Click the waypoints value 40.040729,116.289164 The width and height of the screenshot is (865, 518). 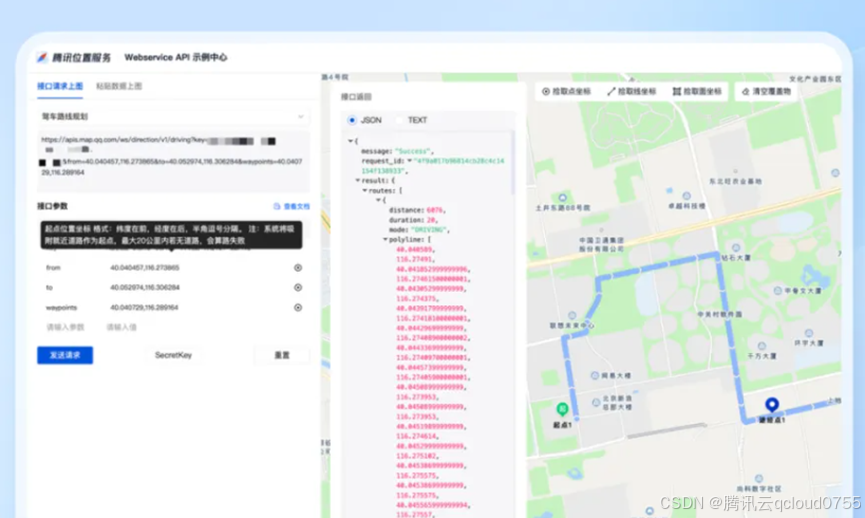144,307
